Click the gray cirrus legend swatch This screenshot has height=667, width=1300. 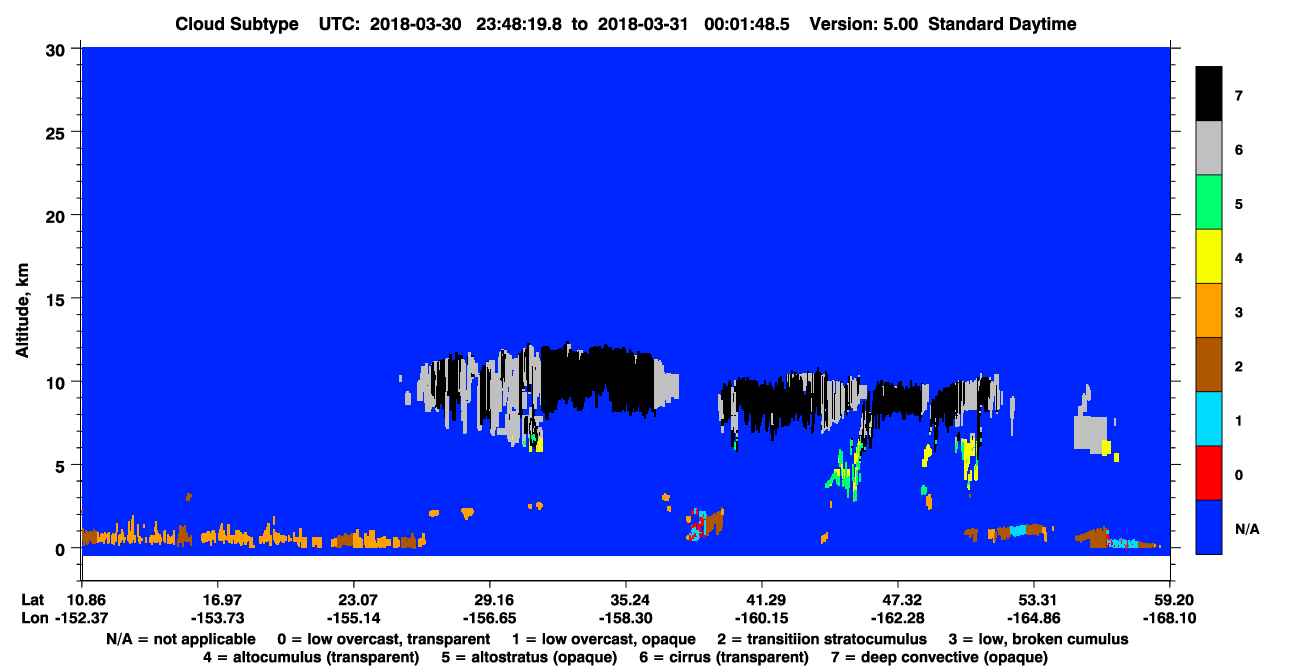(1209, 149)
